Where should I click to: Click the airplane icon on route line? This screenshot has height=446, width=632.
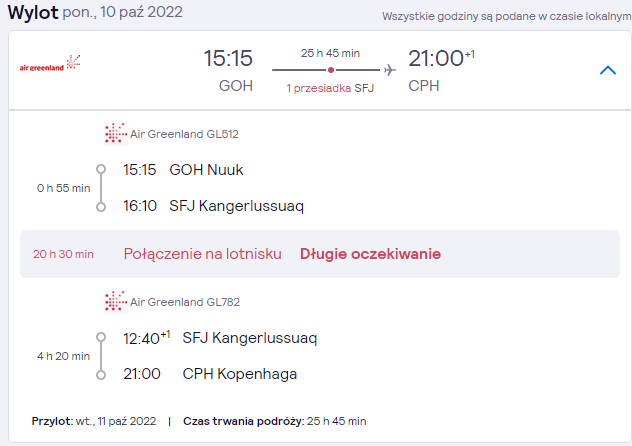[x=389, y=70]
